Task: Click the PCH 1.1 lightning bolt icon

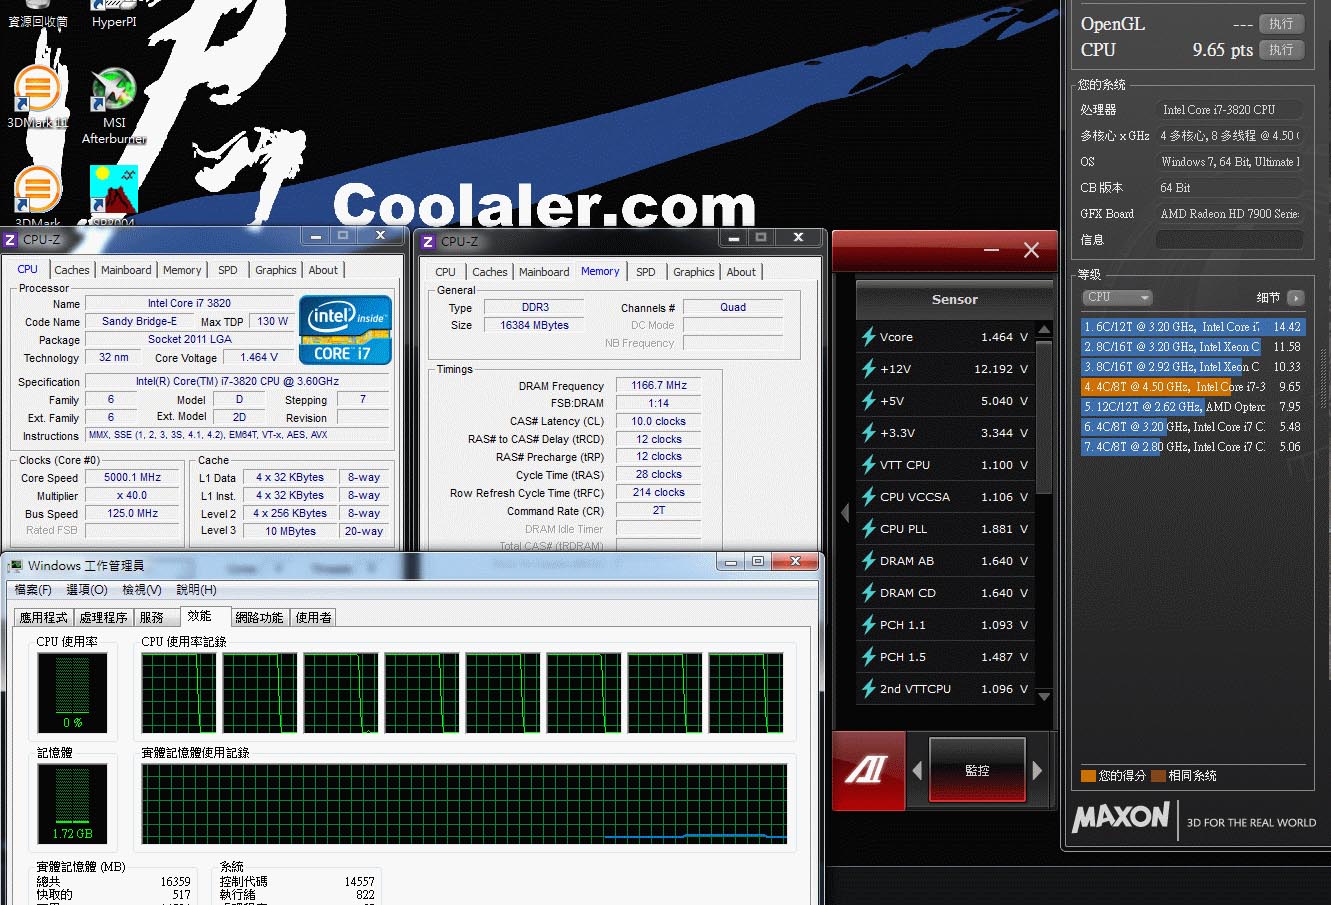Action: (869, 625)
